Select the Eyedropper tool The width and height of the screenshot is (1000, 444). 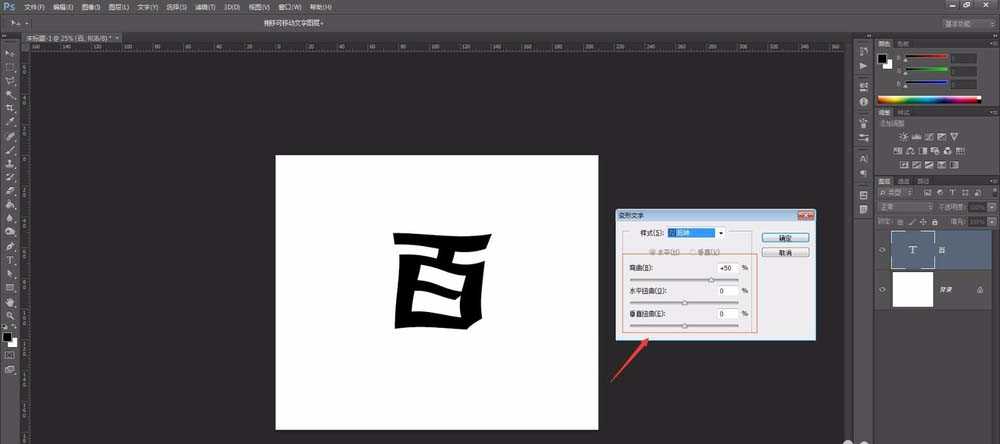click(x=10, y=122)
